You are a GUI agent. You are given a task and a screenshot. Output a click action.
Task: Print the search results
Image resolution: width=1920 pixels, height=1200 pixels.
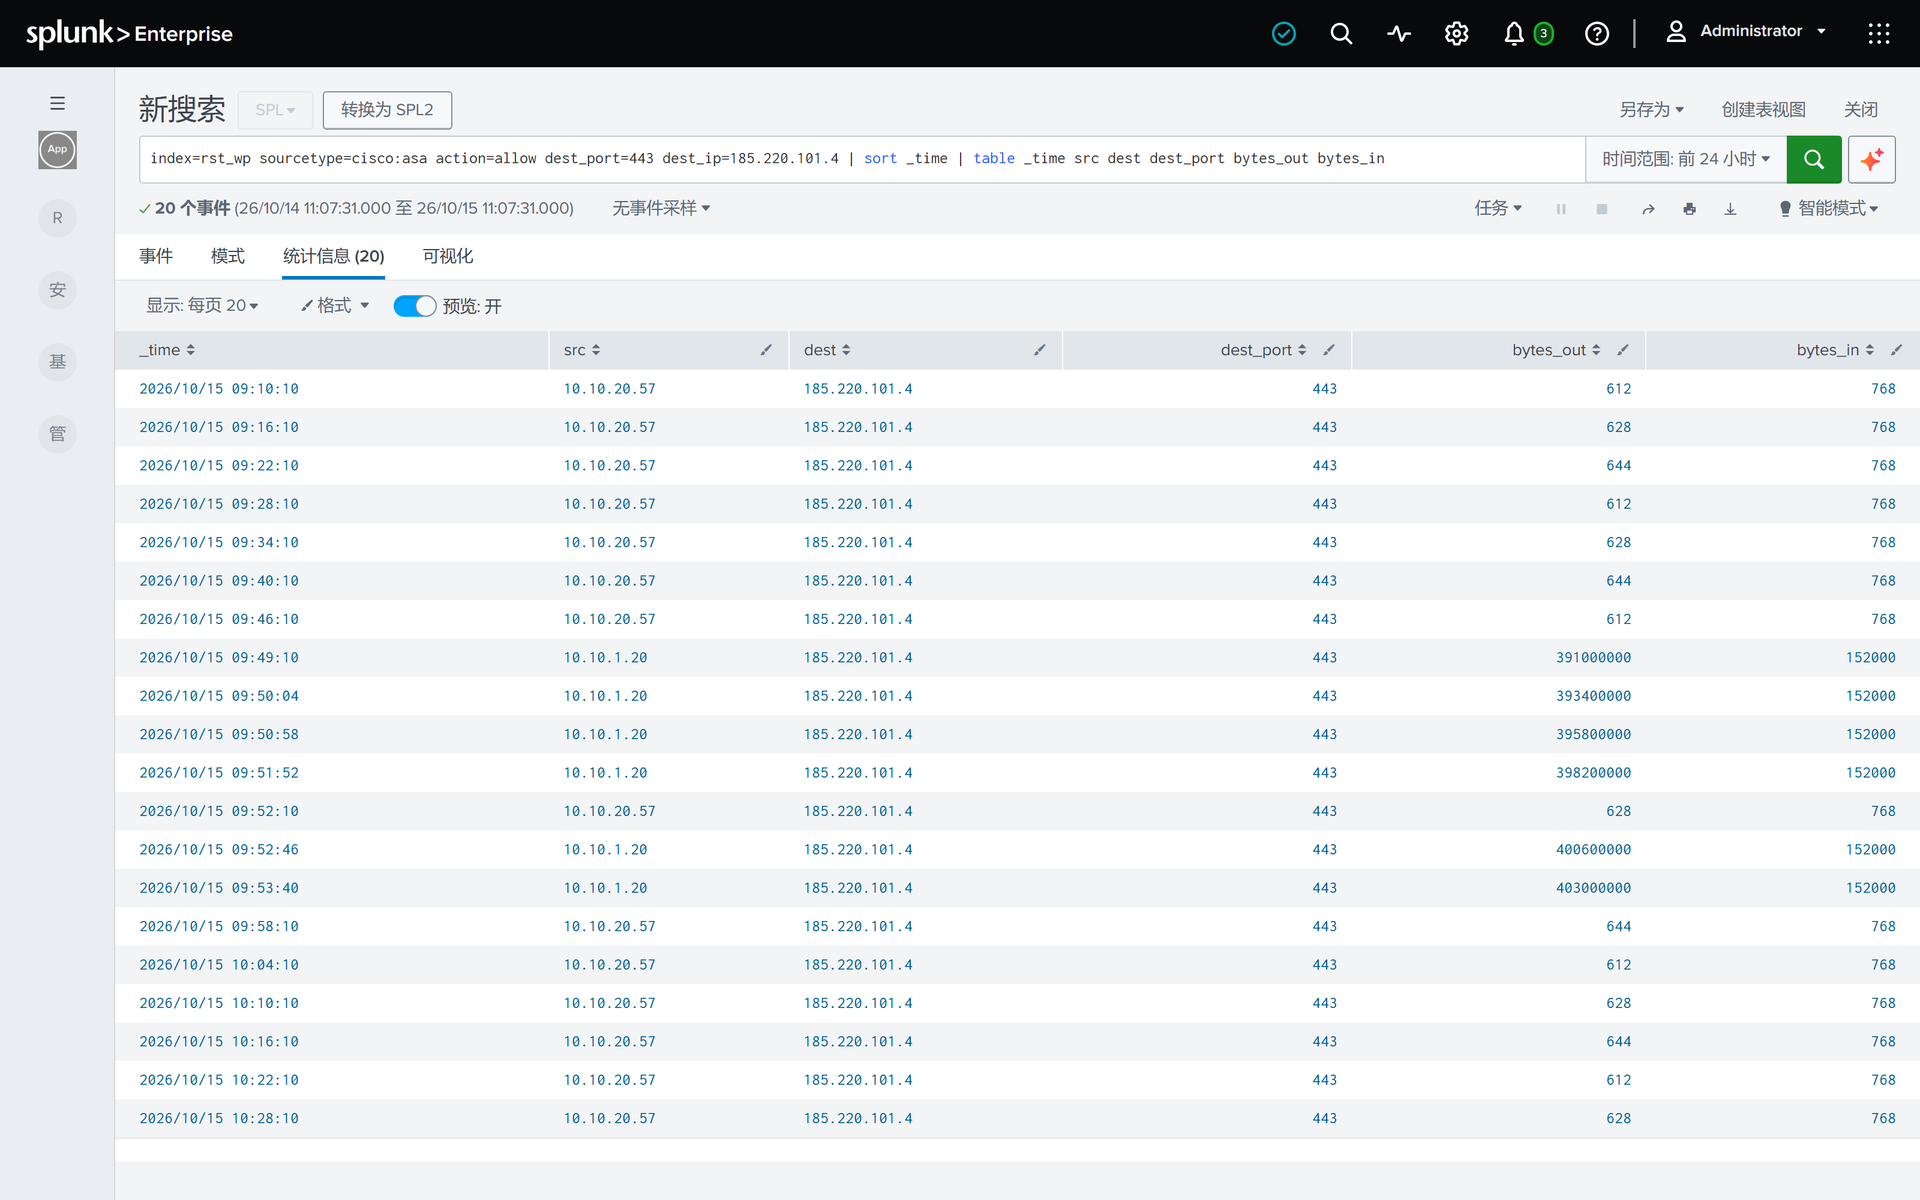coord(1689,209)
